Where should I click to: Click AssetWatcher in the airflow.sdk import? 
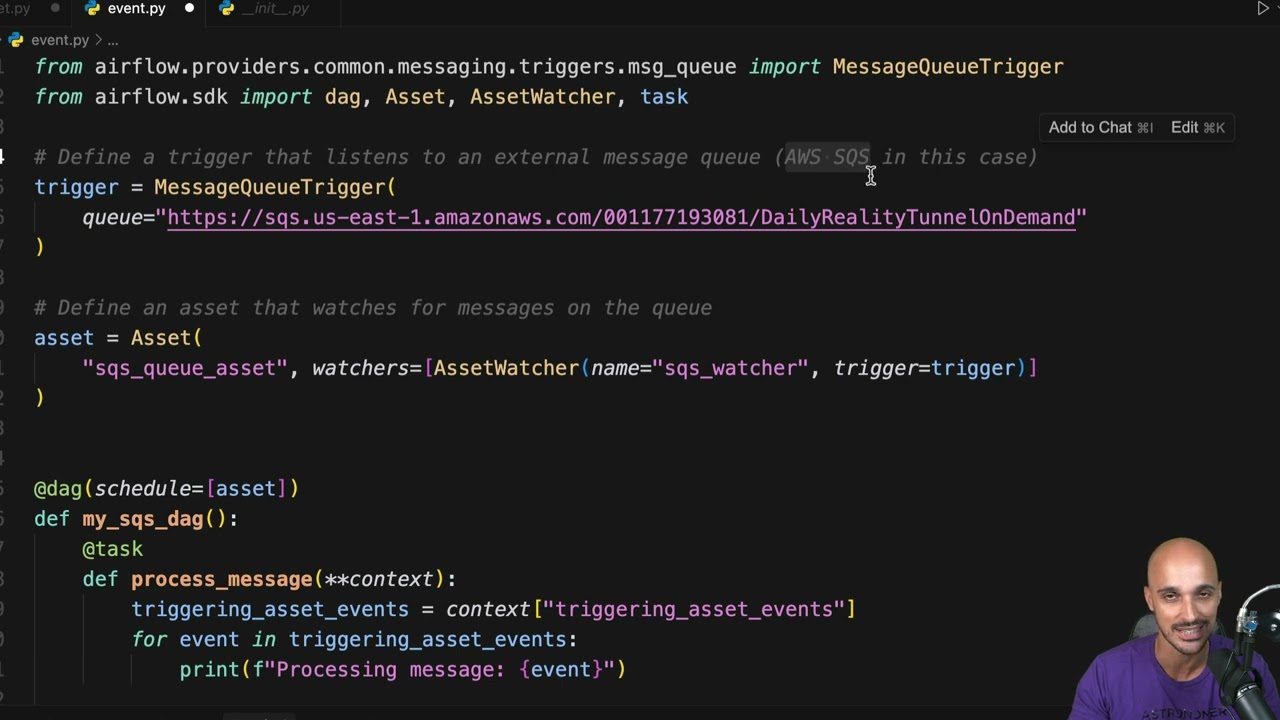(x=543, y=97)
